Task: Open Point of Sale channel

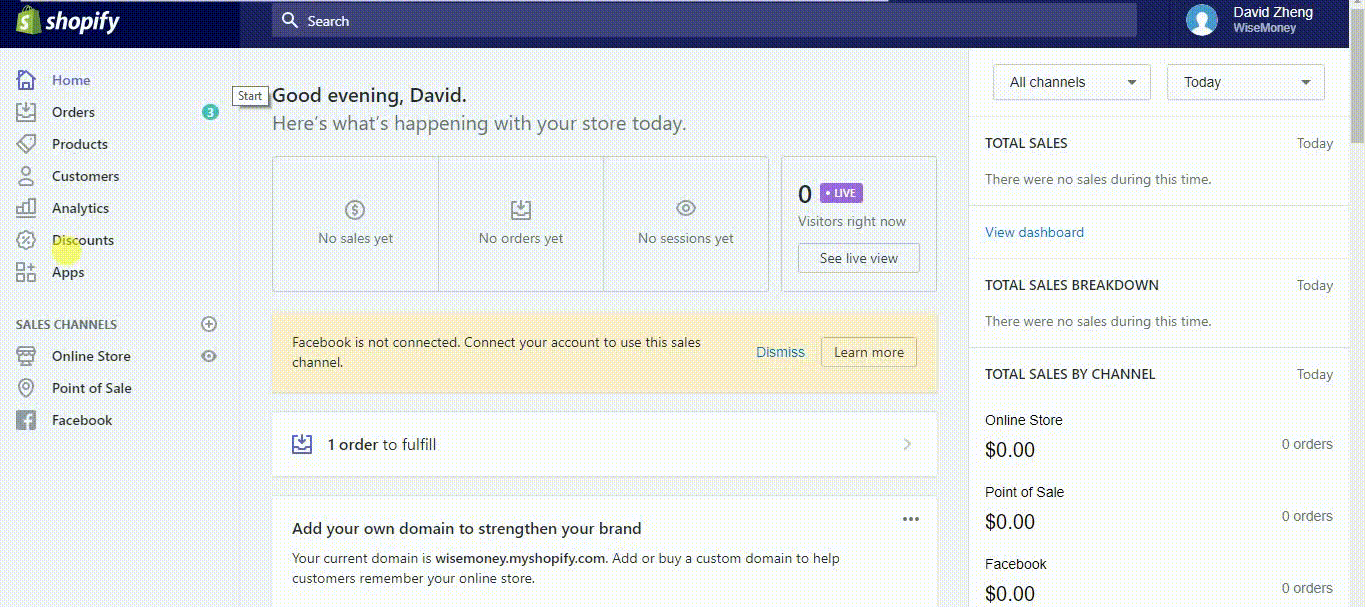Action: pos(92,388)
